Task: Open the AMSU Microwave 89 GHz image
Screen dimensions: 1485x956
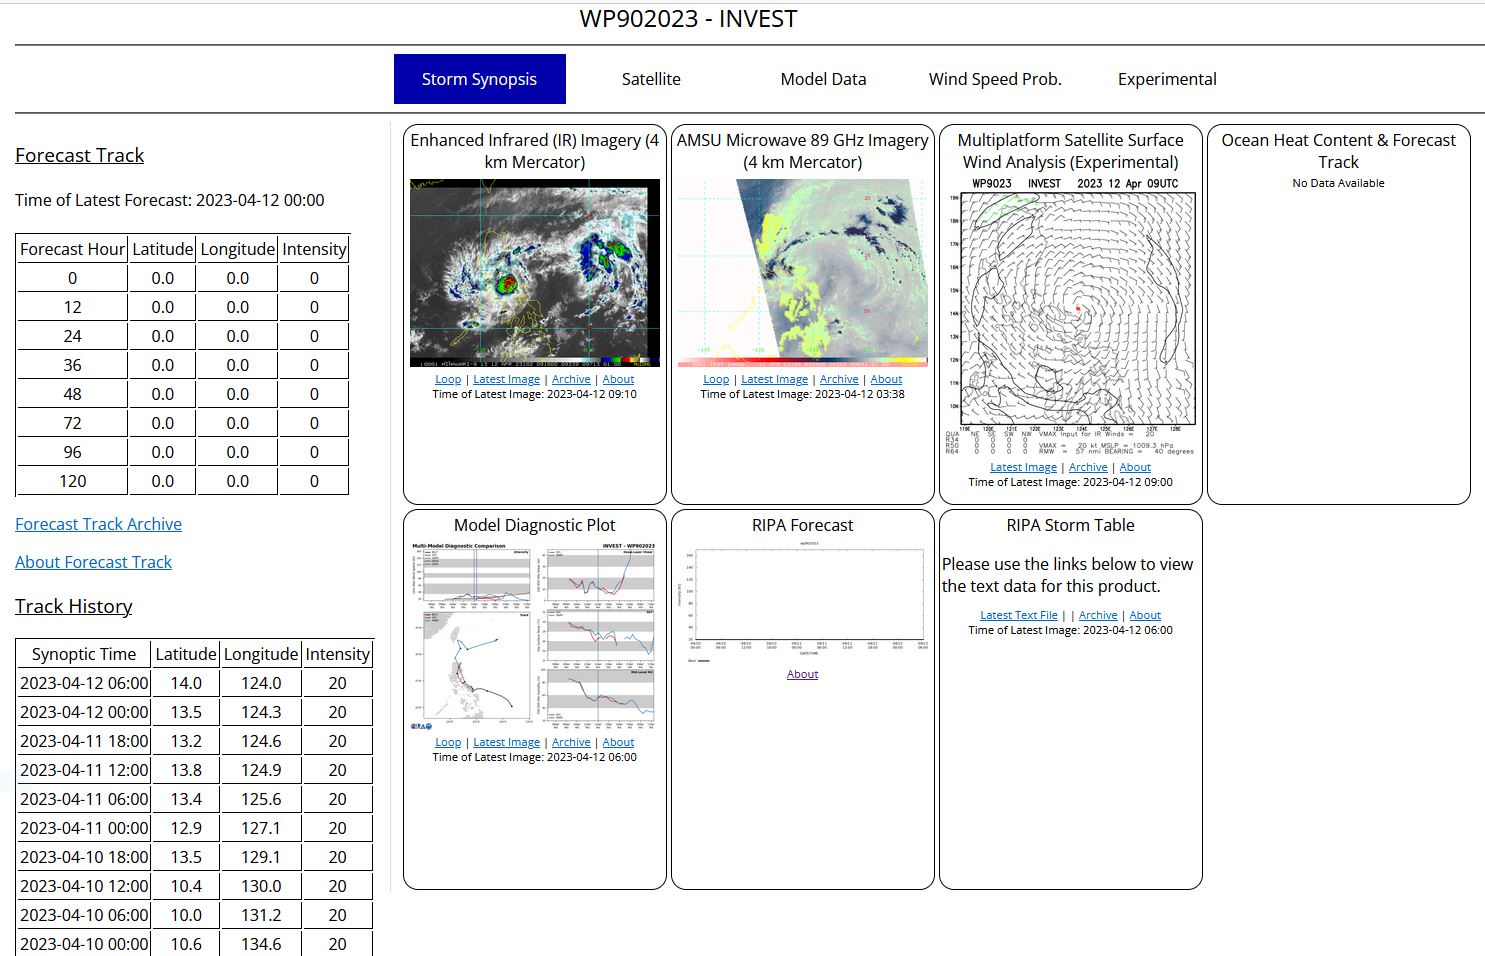Action: click(802, 273)
